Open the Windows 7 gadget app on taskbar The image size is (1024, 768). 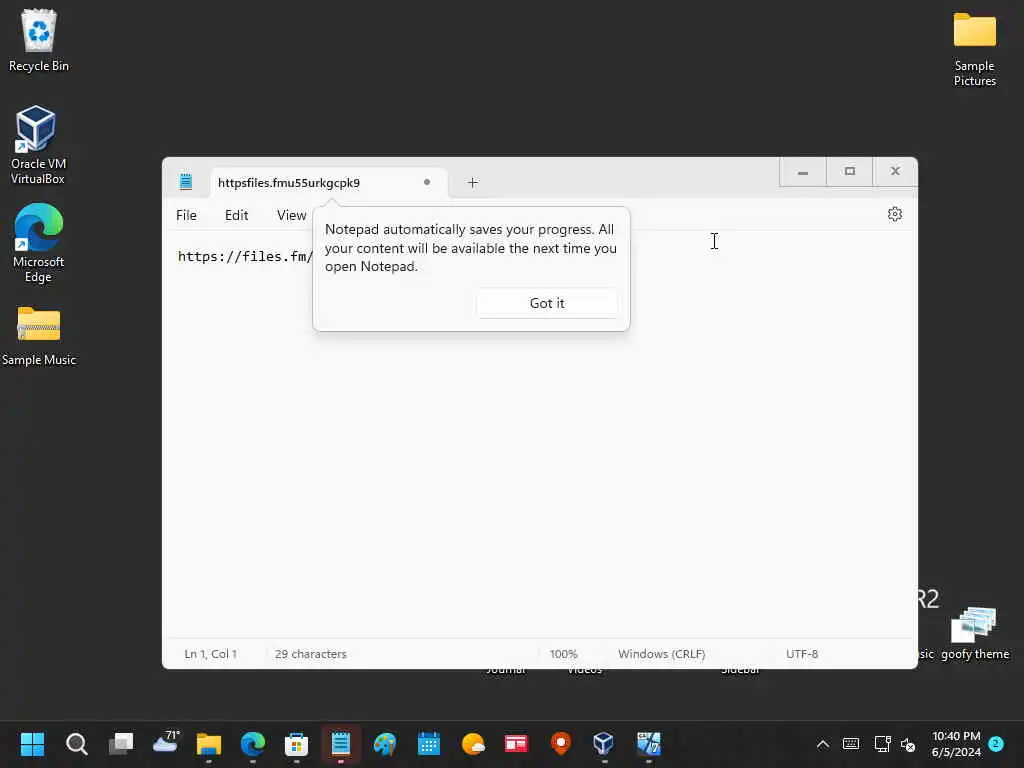click(648, 743)
